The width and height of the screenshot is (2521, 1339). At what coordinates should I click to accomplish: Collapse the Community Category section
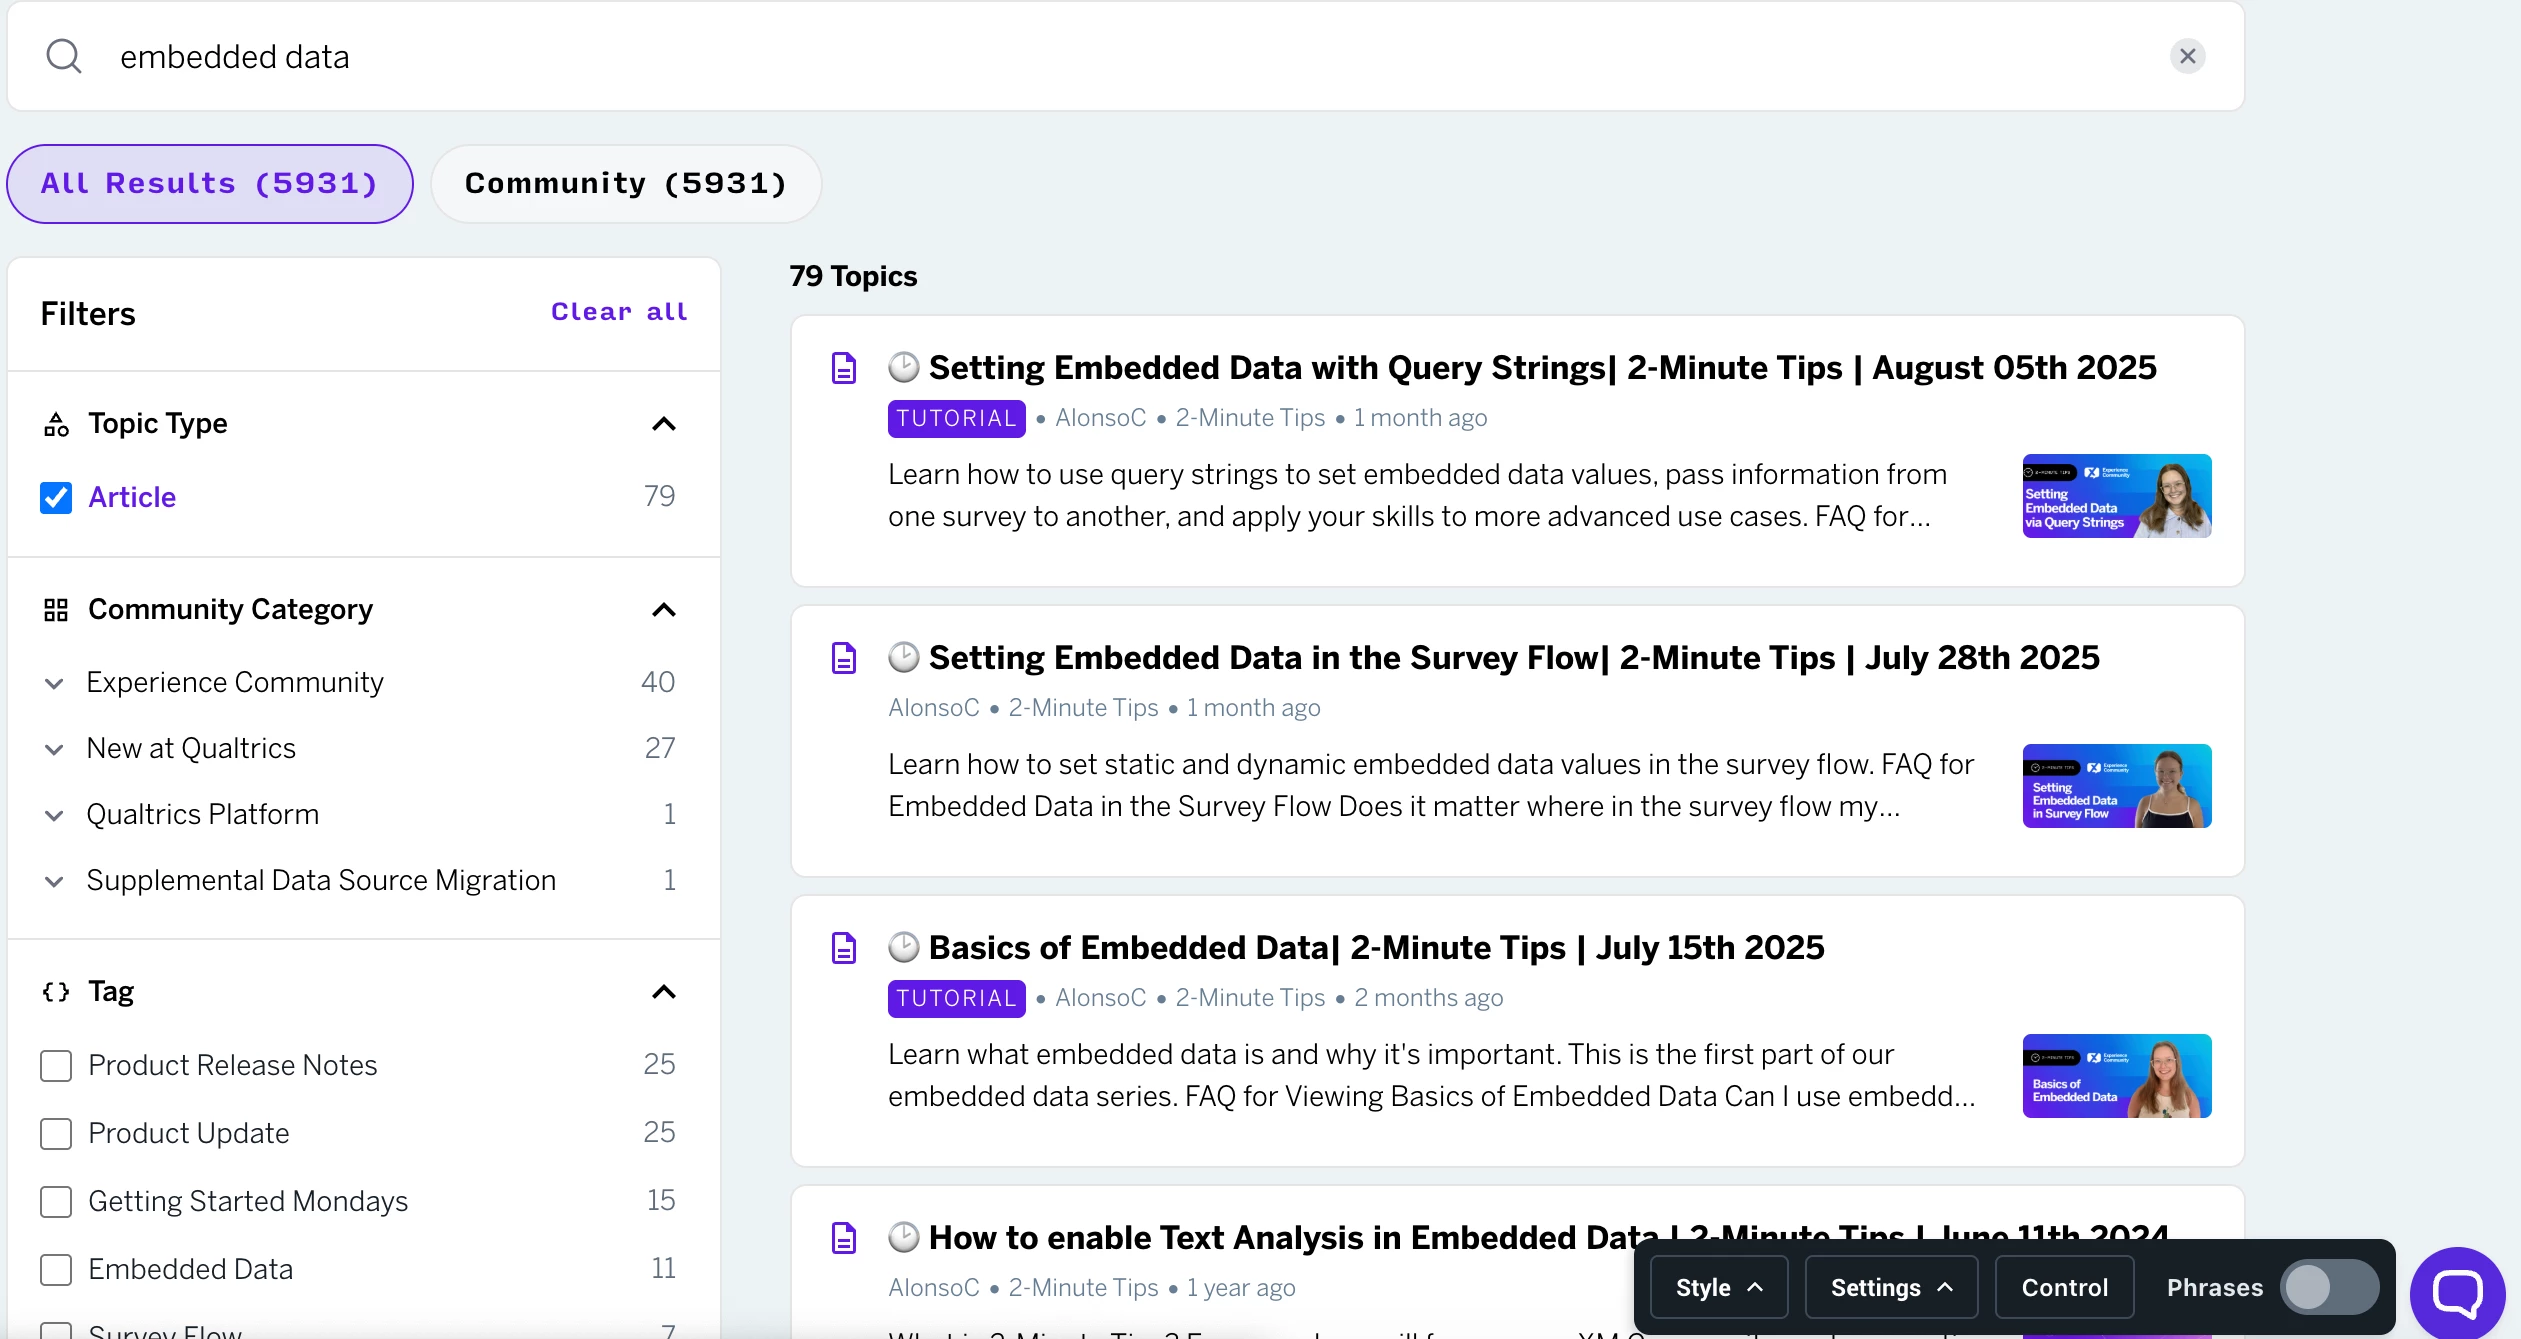click(664, 610)
